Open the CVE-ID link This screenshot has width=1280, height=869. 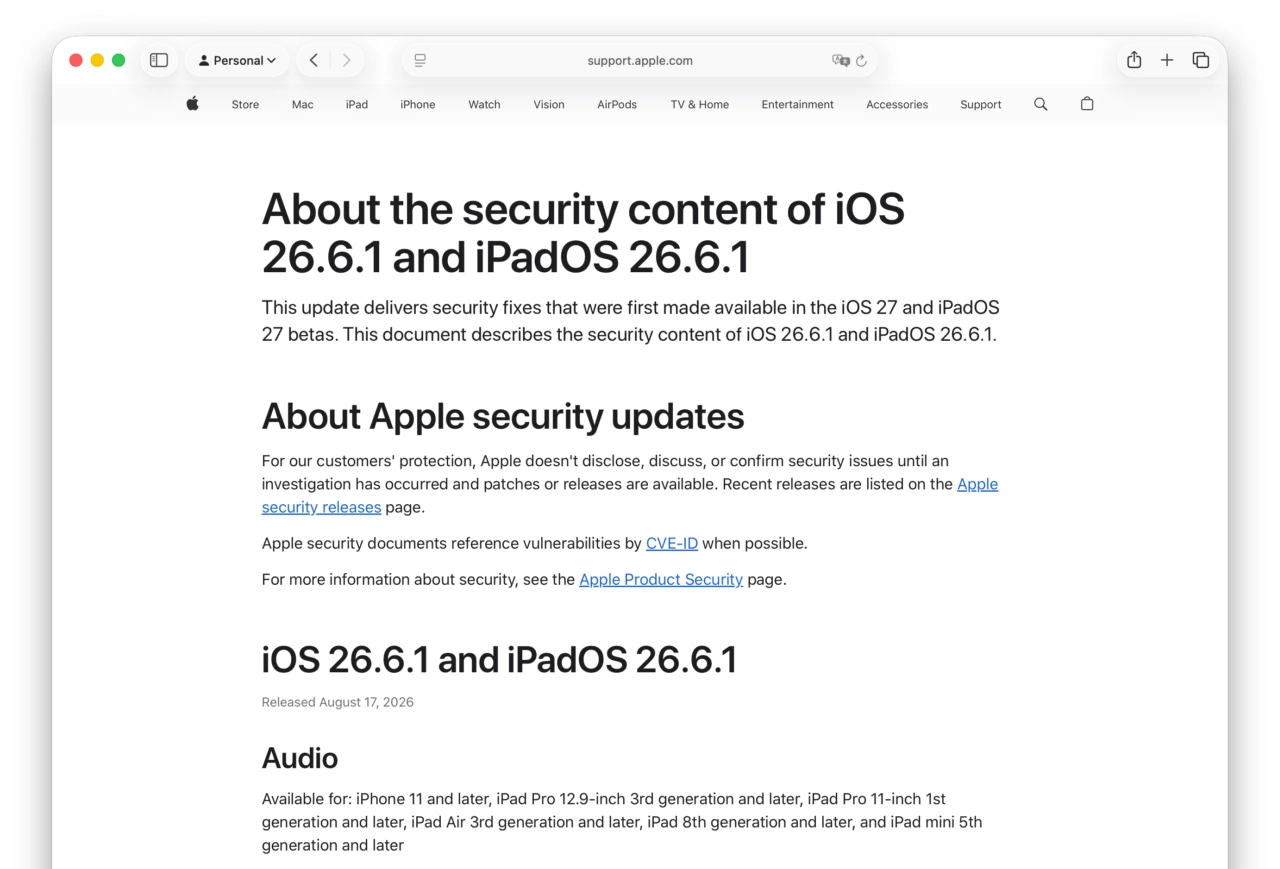[x=672, y=543]
